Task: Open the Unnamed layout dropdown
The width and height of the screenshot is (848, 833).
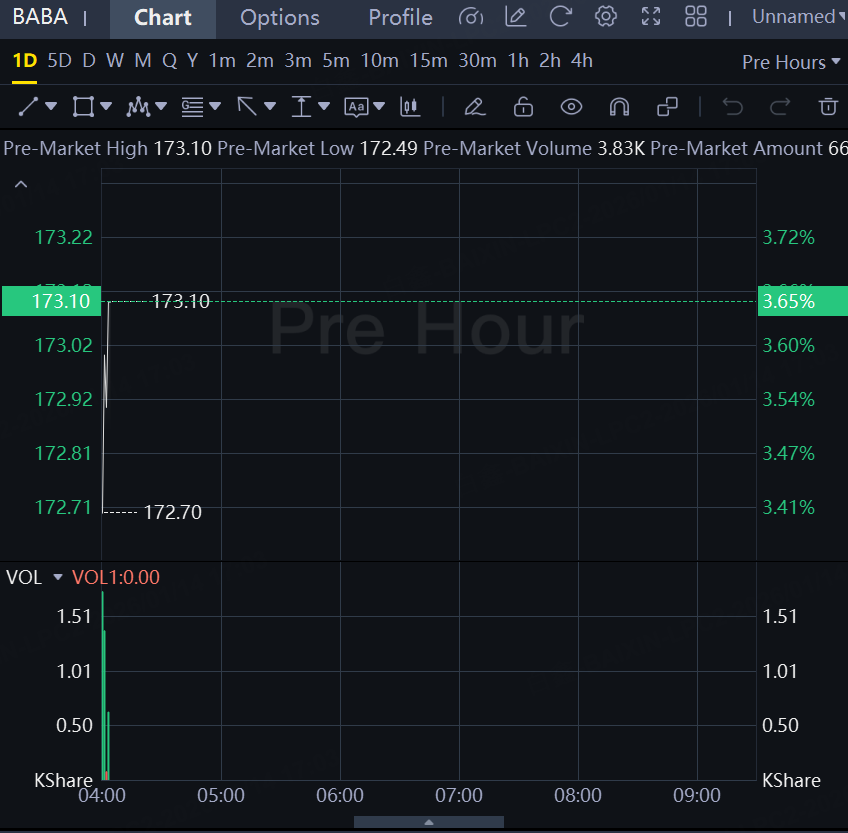Action: [x=797, y=17]
